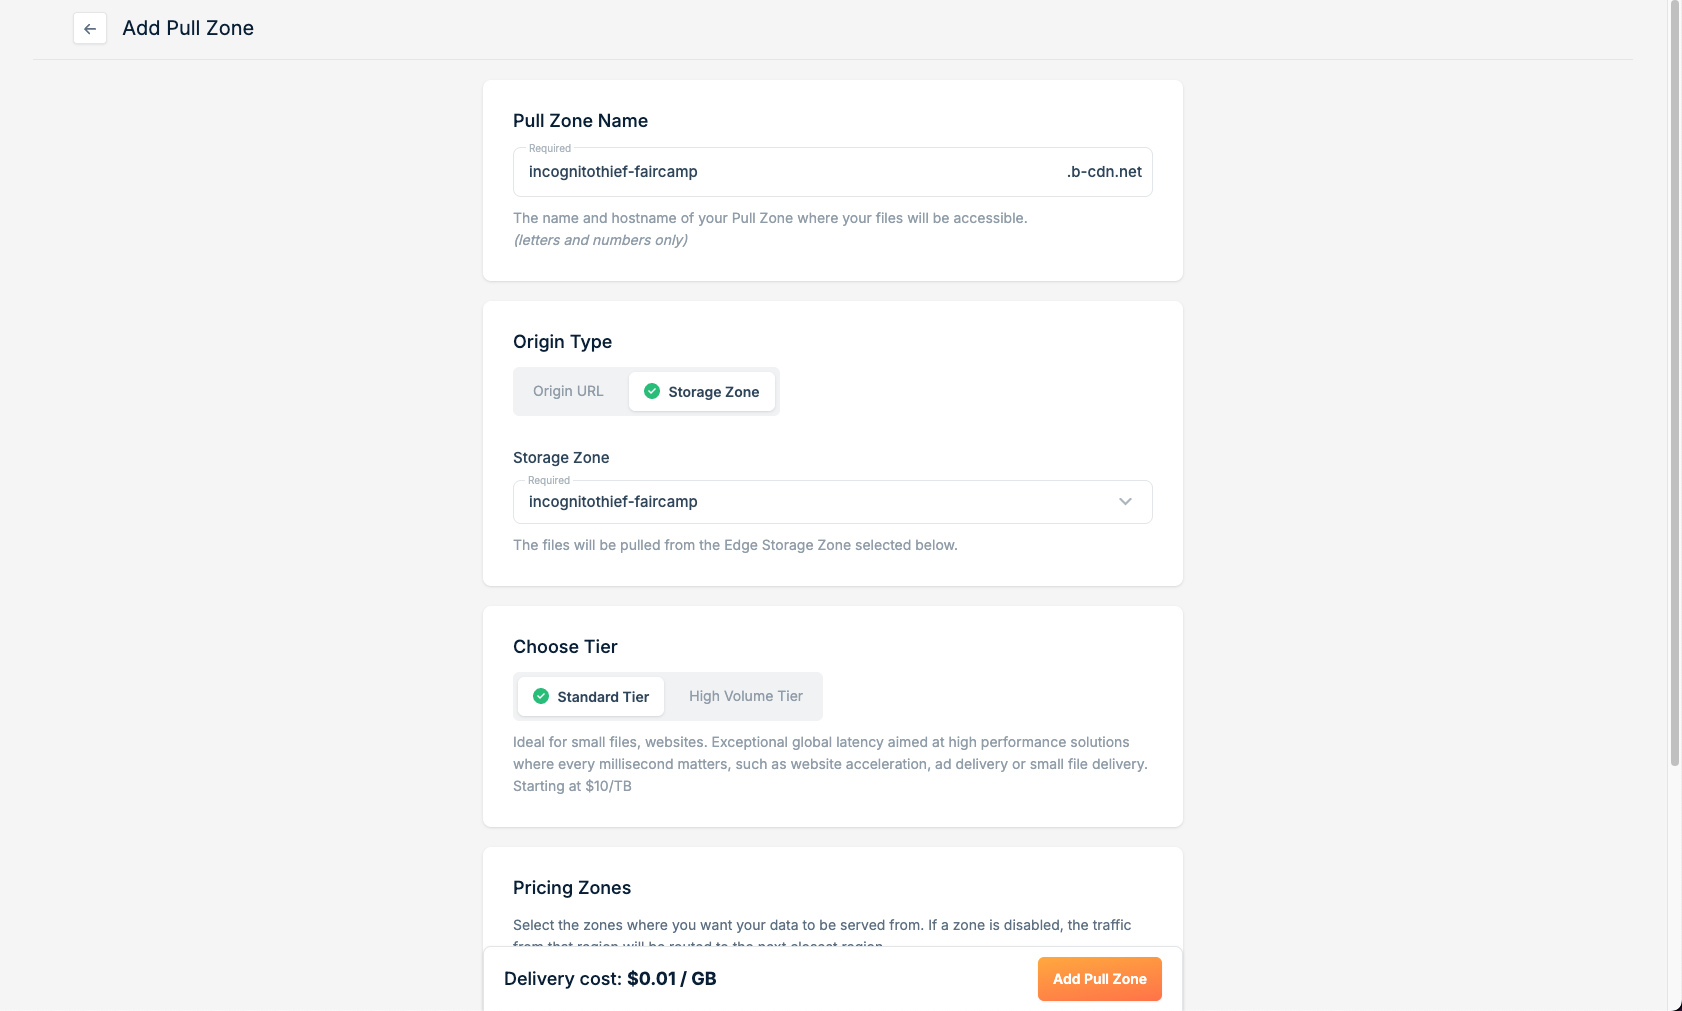
Task: Click the Choose Tier heading
Action: tap(565, 647)
